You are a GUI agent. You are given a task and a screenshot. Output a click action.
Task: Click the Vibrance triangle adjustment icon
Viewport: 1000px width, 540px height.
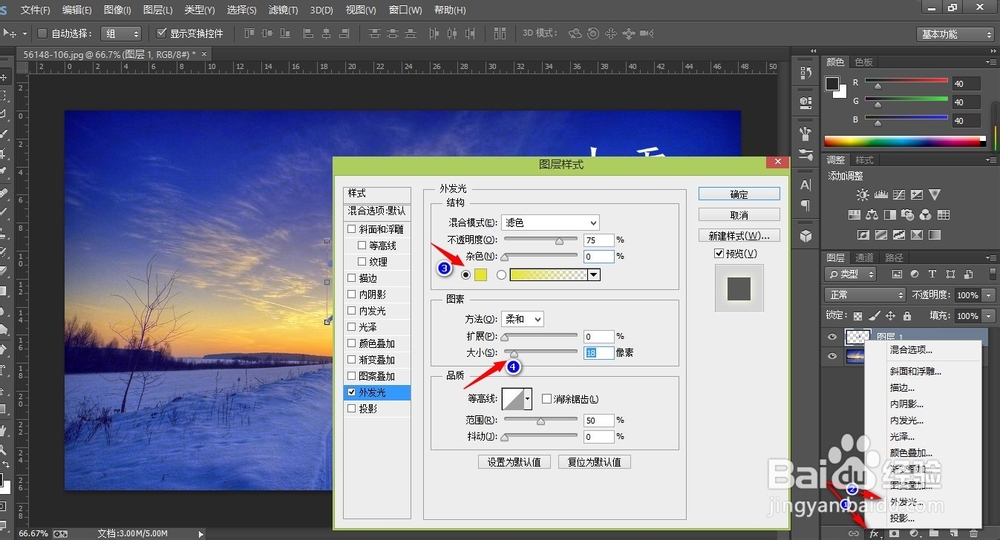935,194
